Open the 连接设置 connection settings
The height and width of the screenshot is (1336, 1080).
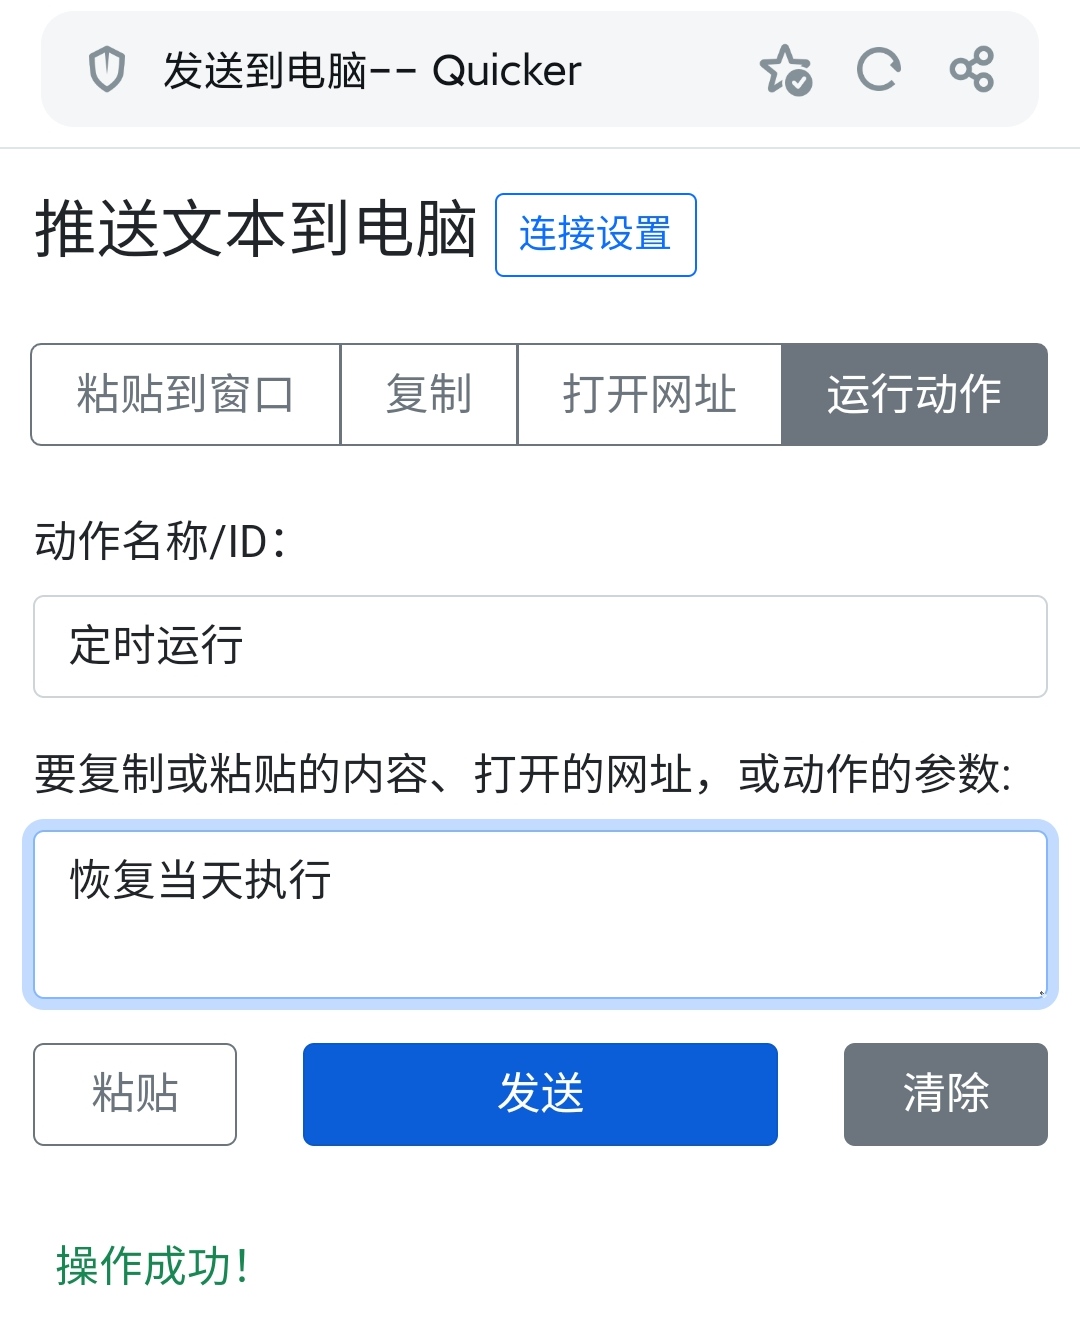click(596, 235)
